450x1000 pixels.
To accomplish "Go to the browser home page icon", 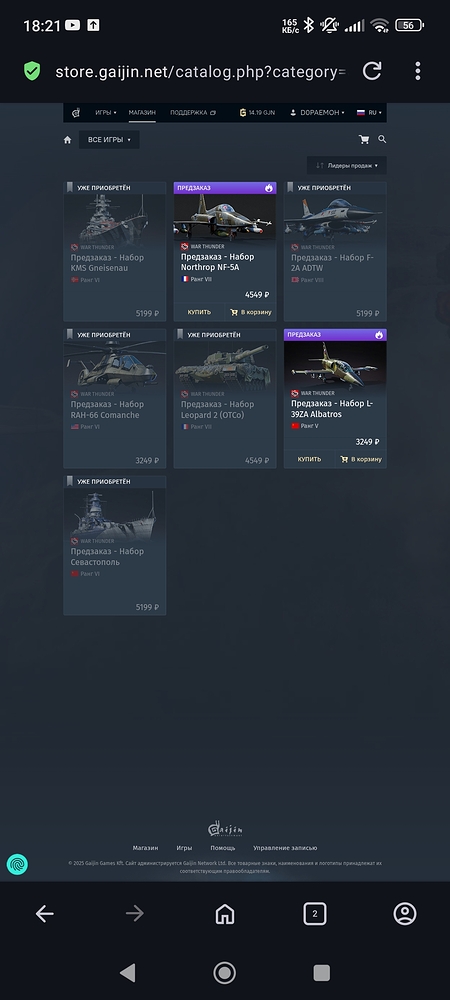I will coord(224,914).
